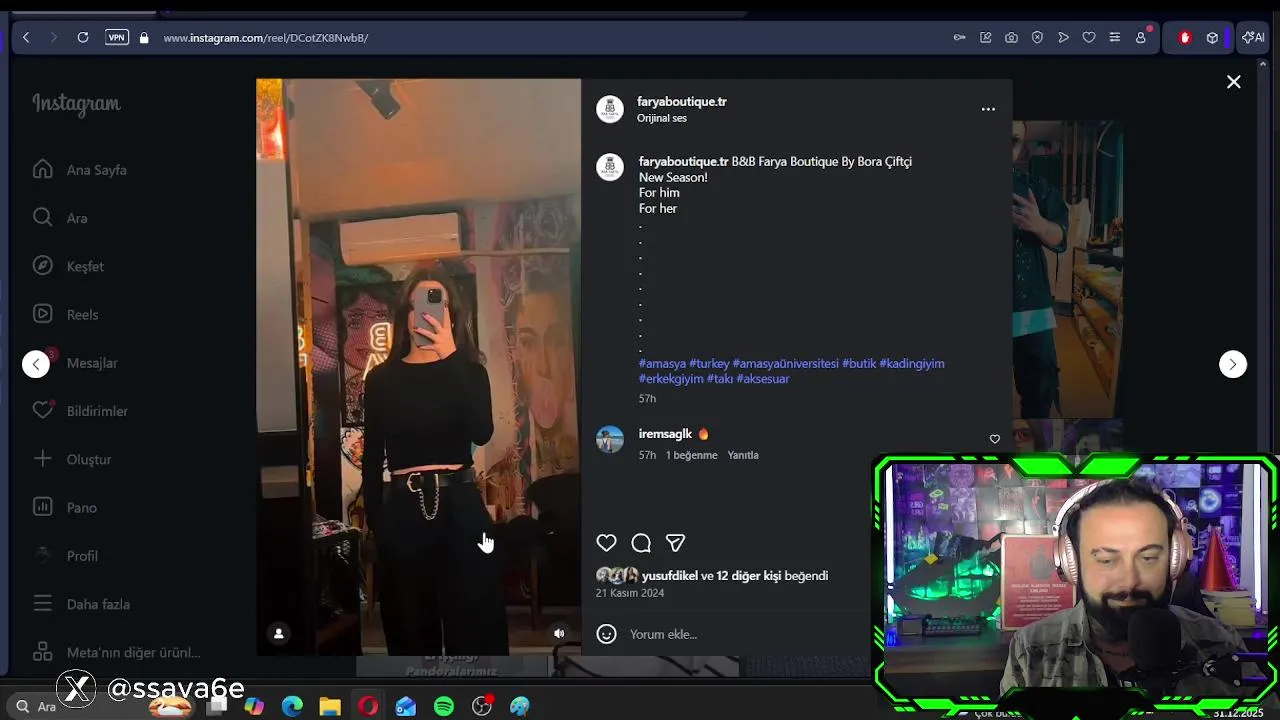Open hashtag #turkey

pyautogui.click(x=709, y=364)
